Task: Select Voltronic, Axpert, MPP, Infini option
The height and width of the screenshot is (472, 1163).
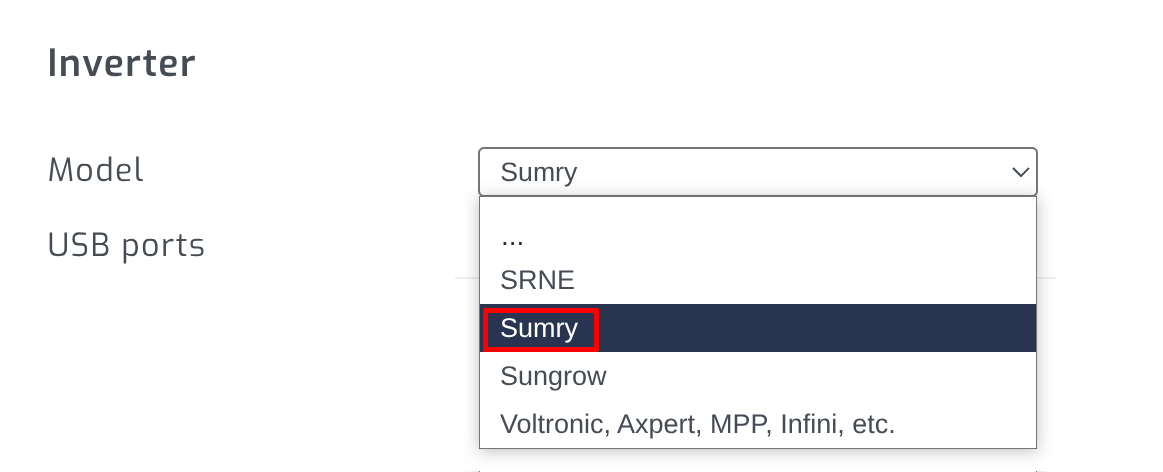Action: pyautogui.click(x=697, y=424)
